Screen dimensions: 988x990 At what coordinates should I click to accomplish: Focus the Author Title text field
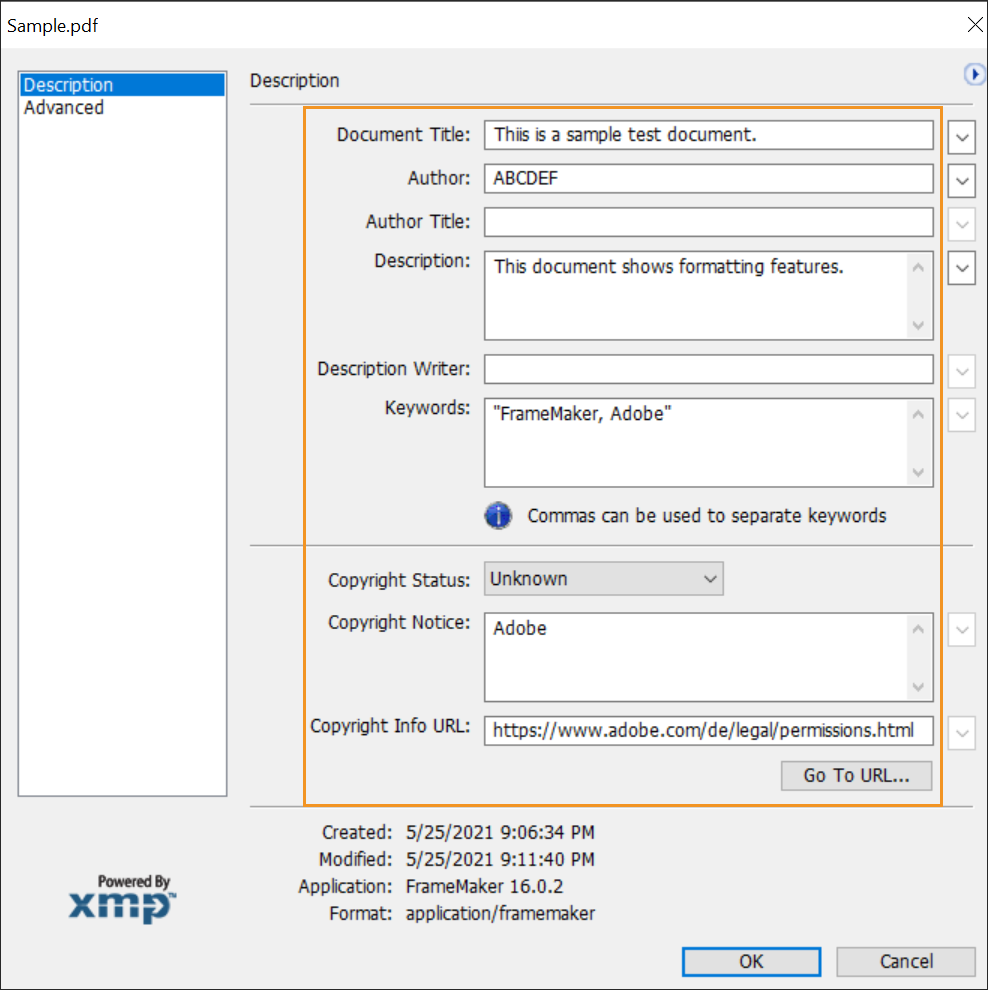pos(708,222)
